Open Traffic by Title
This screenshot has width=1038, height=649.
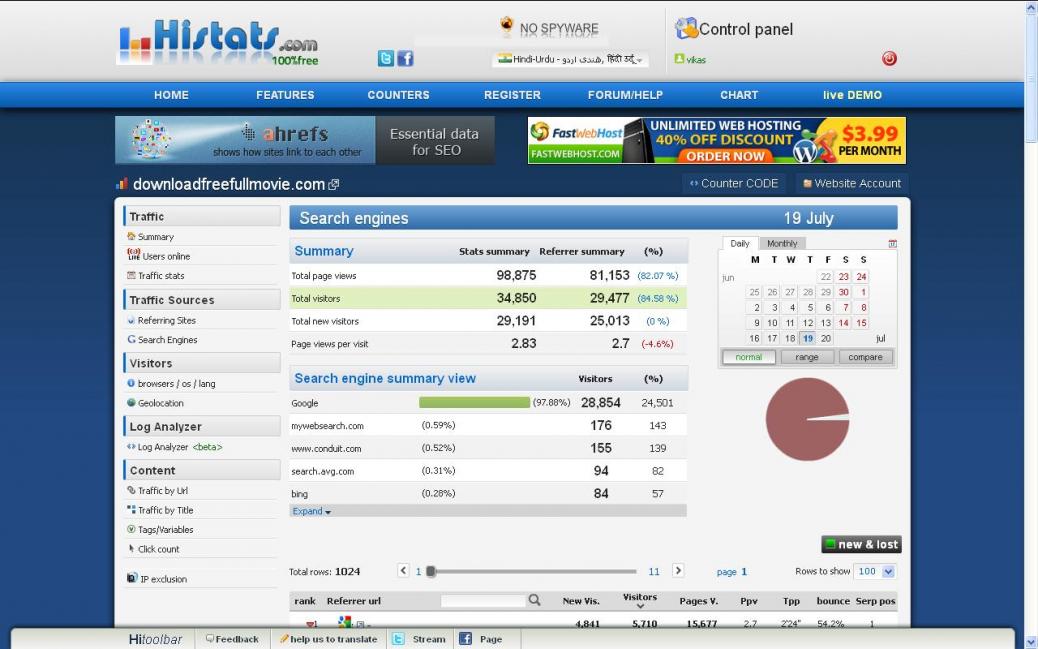[x=165, y=510]
